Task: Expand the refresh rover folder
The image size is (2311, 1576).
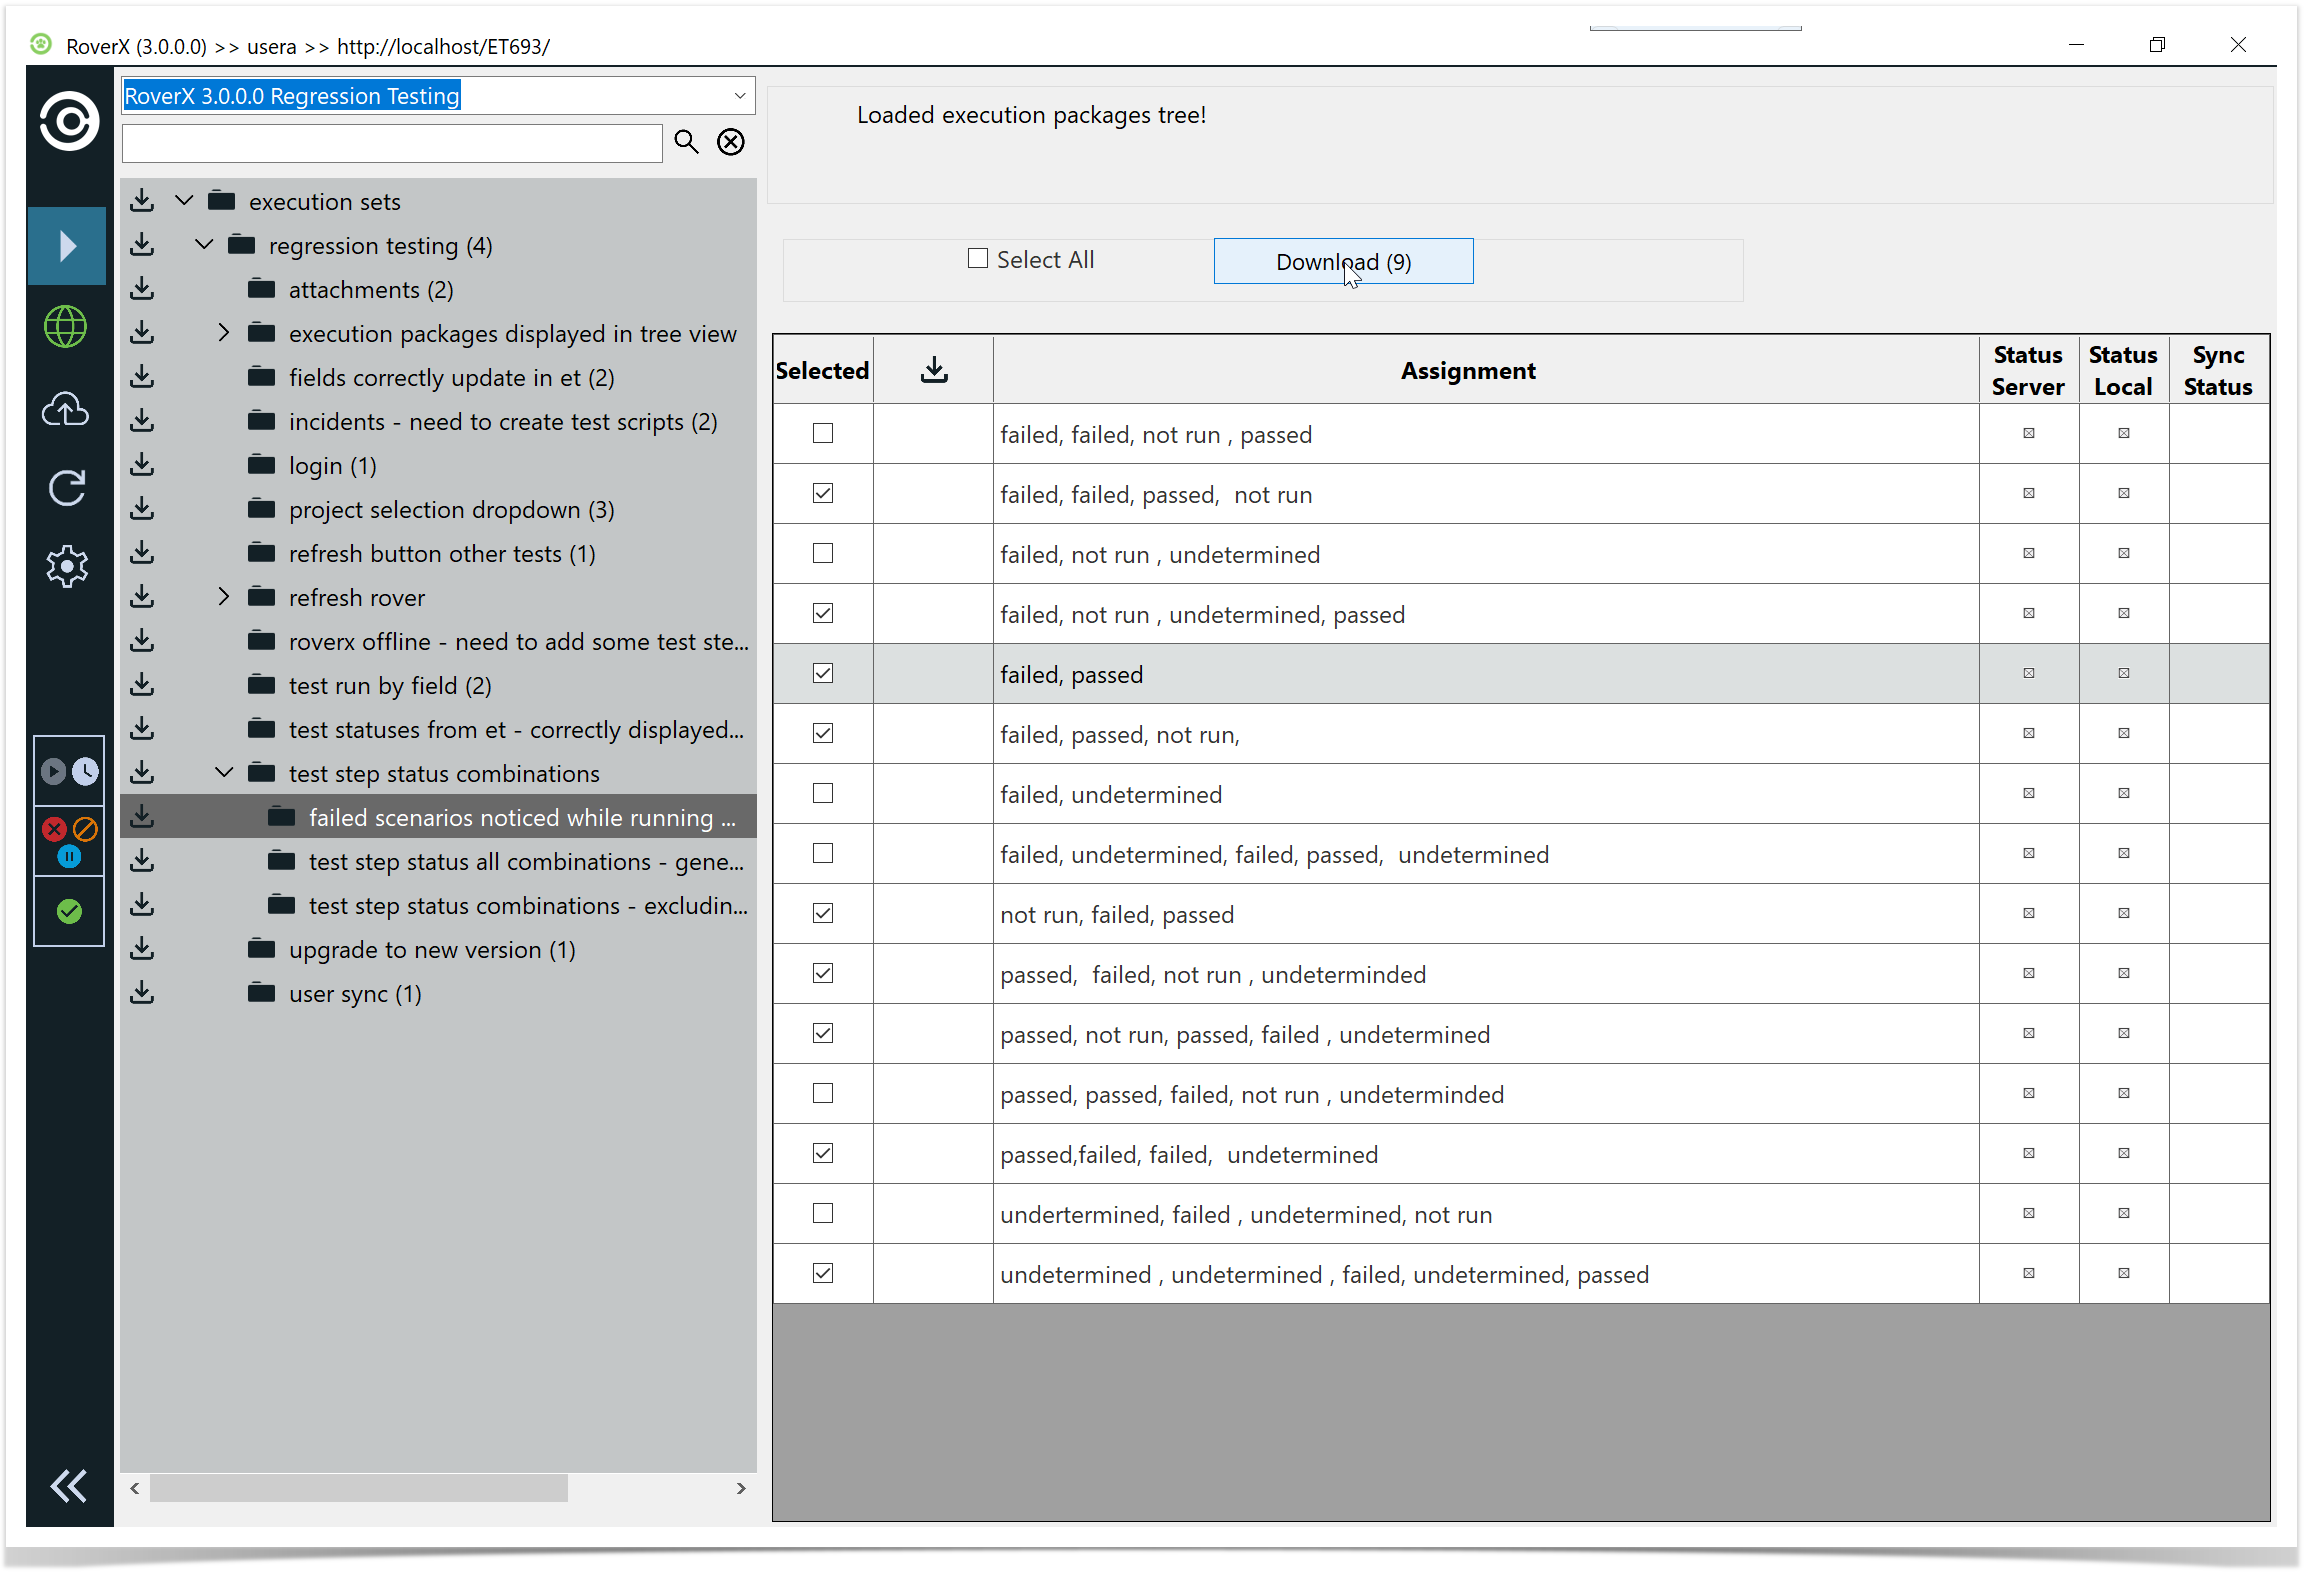Action: (224, 598)
